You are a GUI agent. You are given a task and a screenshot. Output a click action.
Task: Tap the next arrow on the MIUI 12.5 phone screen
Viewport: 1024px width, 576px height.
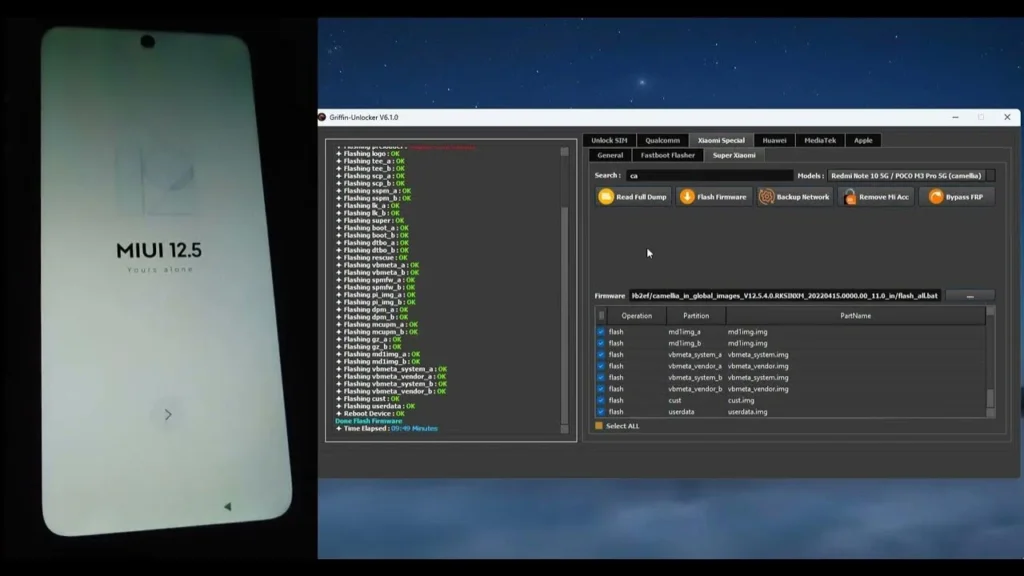pyautogui.click(x=168, y=415)
